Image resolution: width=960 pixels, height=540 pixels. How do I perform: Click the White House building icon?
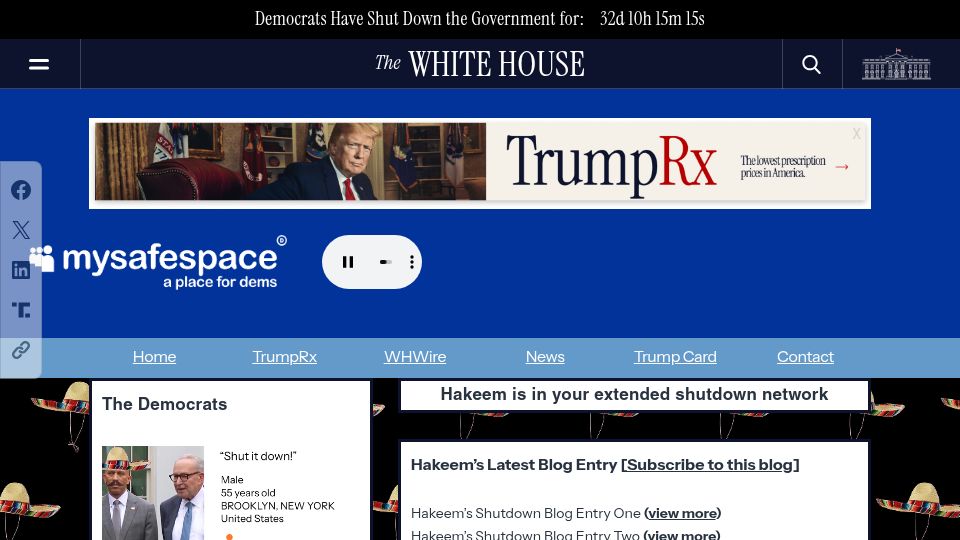point(896,64)
